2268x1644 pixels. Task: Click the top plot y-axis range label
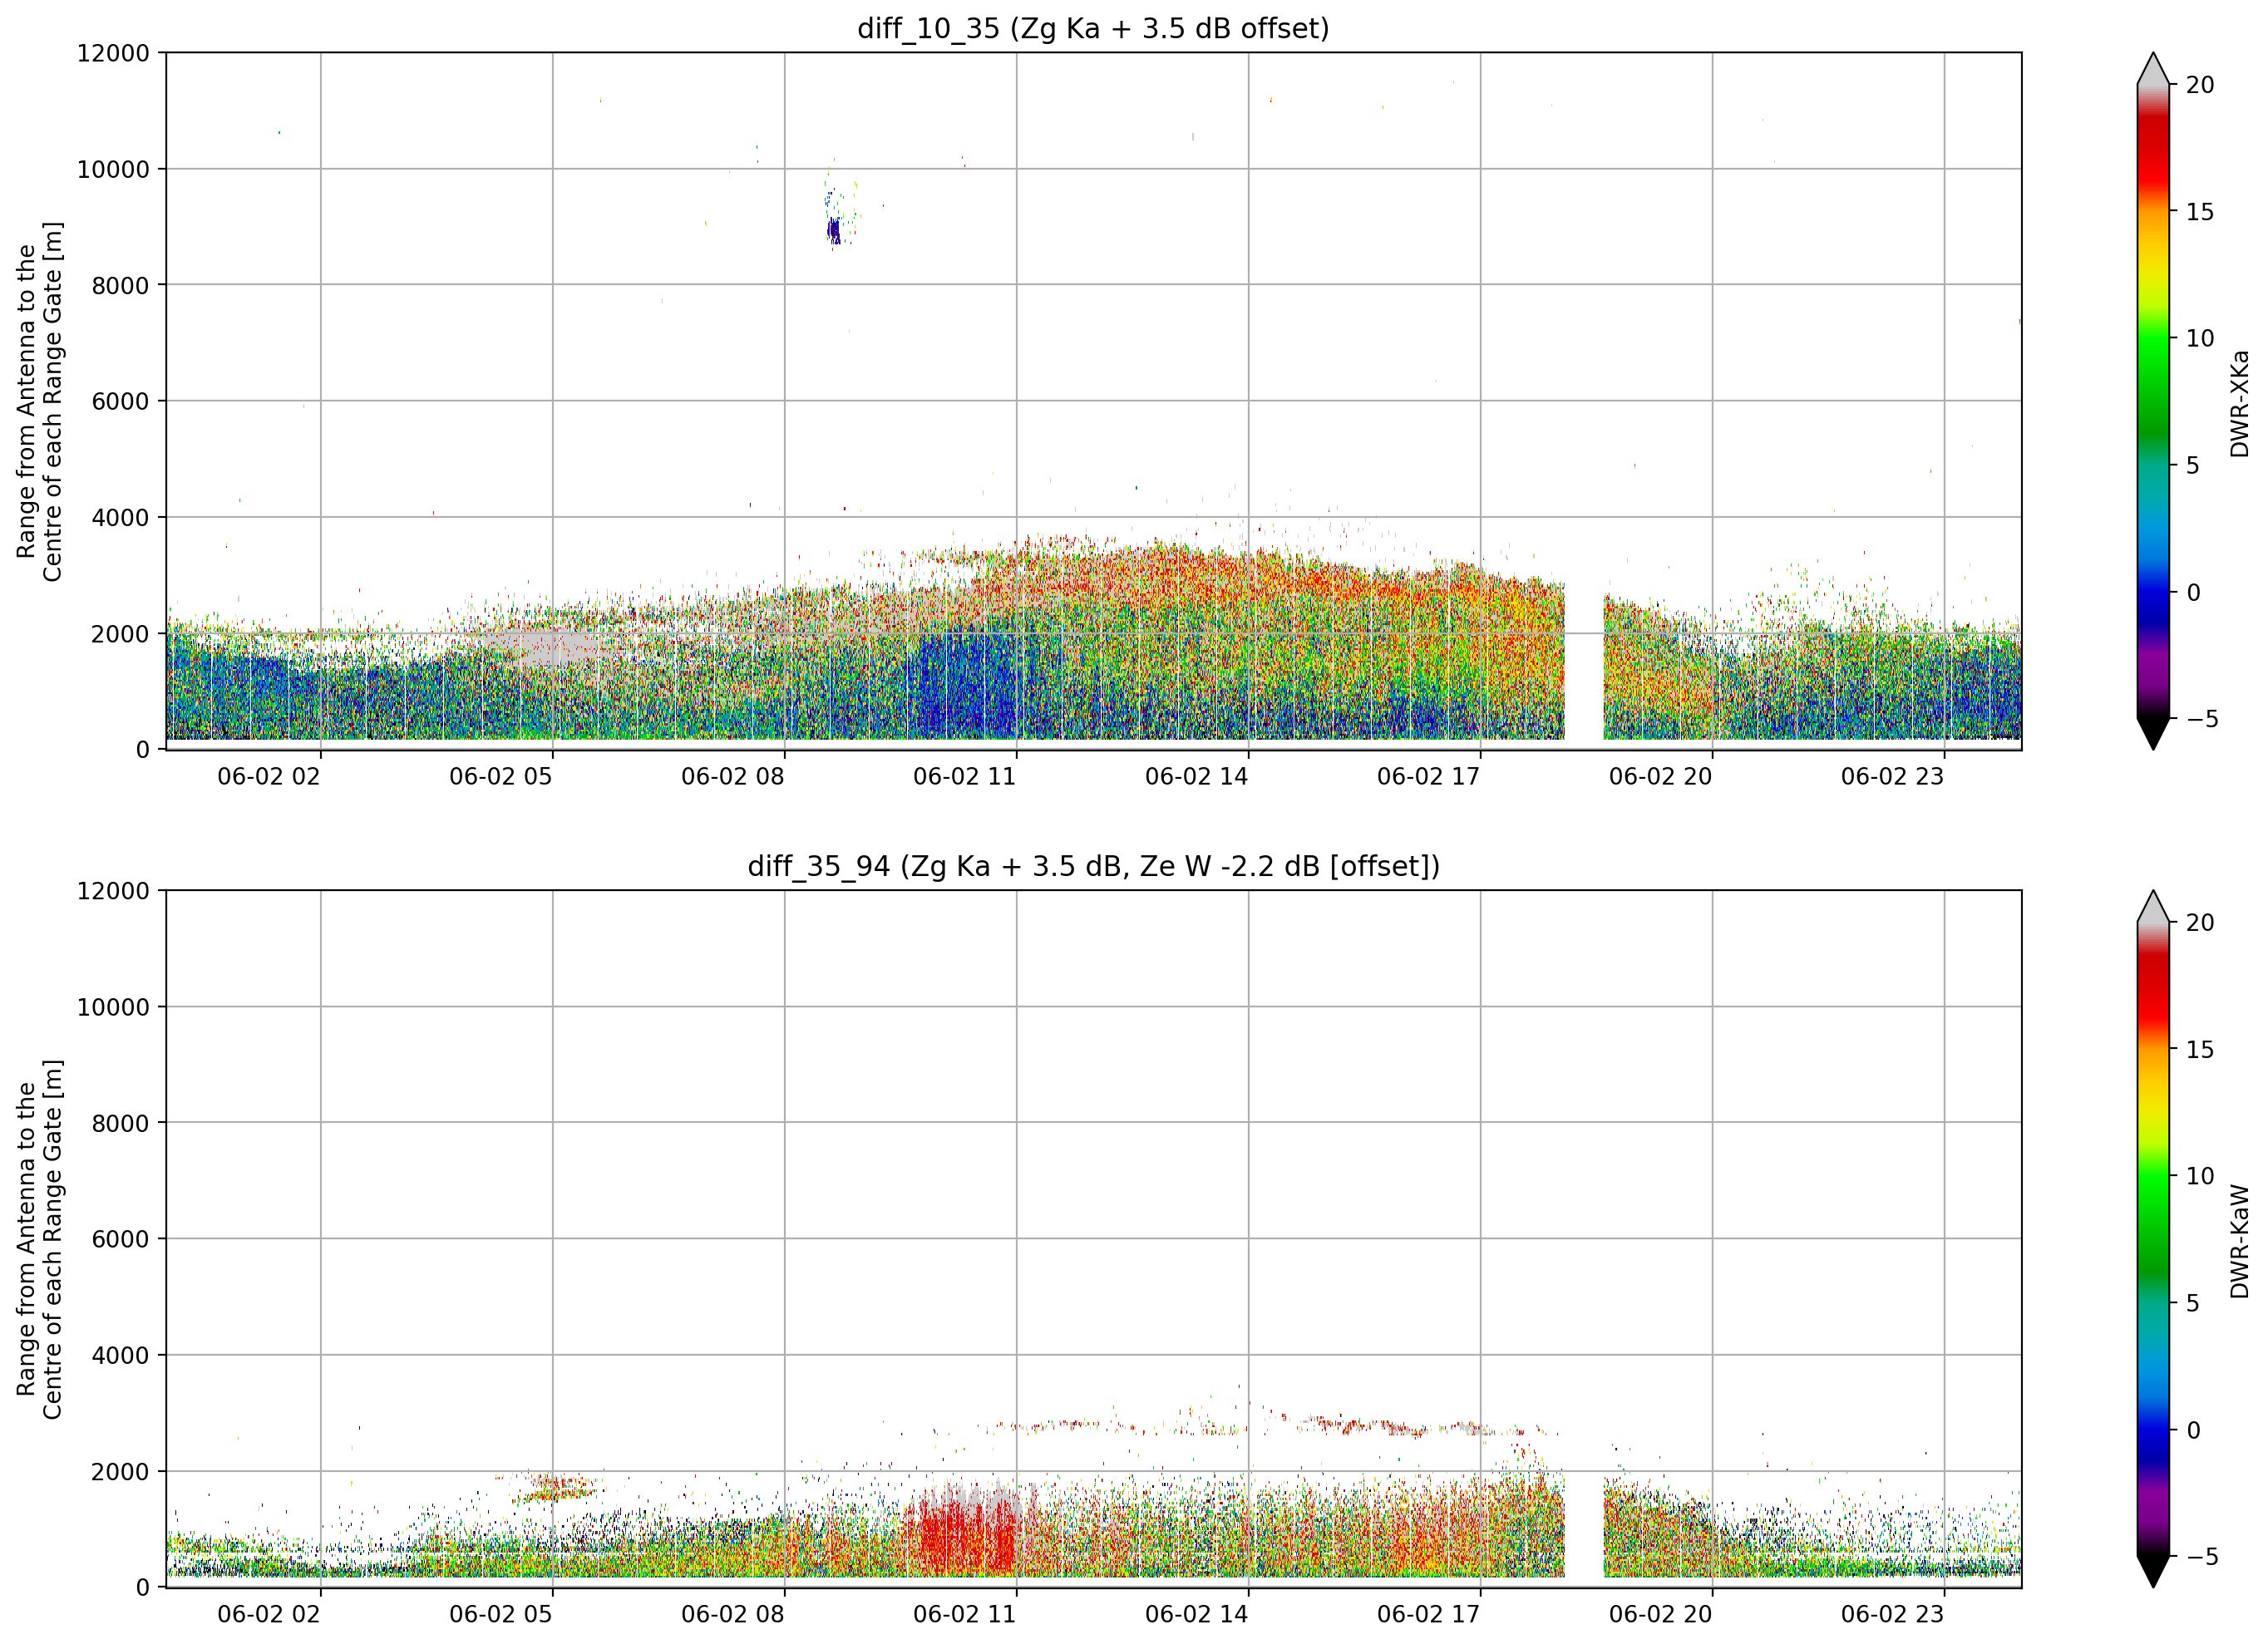[x=40, y=401]
